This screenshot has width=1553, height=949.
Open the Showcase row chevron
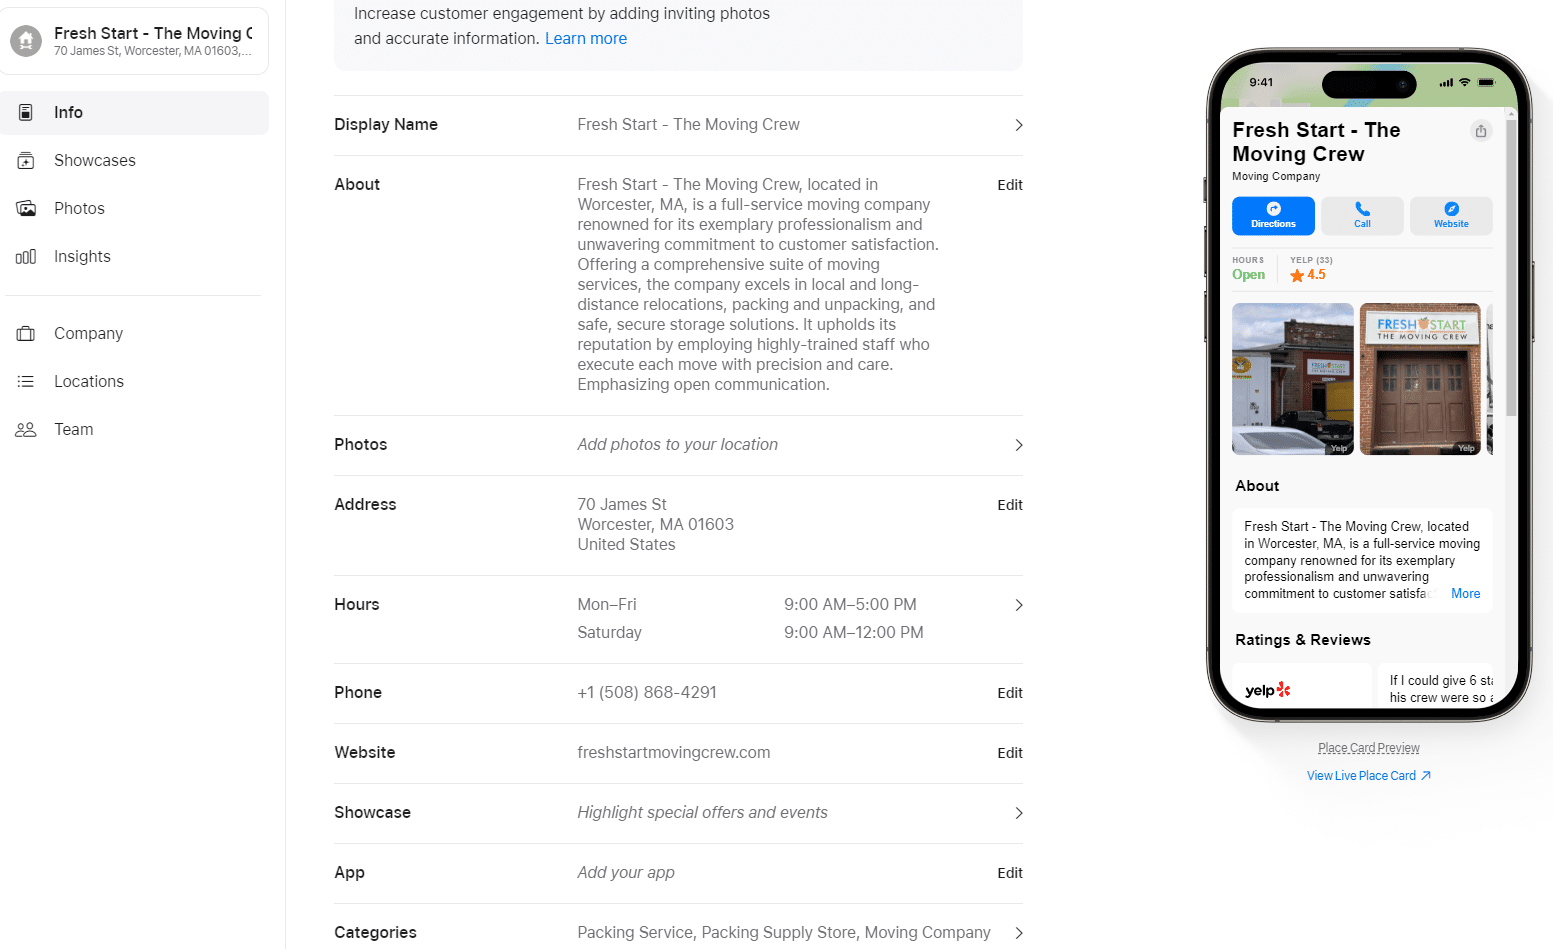tap(1019, 813)
